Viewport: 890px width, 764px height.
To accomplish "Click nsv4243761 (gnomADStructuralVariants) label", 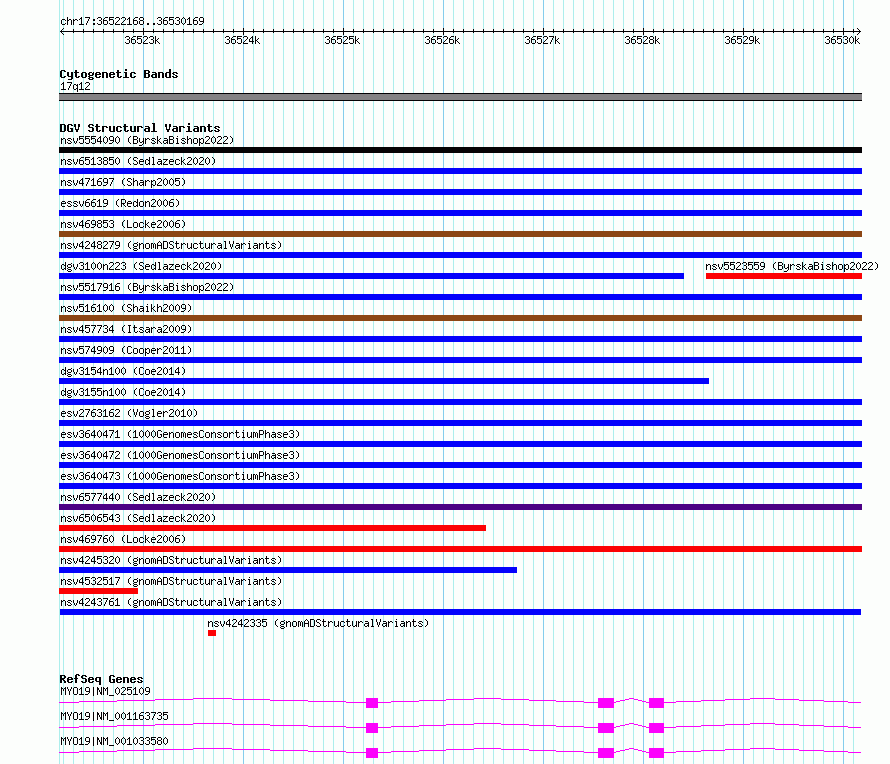I will pos(171,602).
